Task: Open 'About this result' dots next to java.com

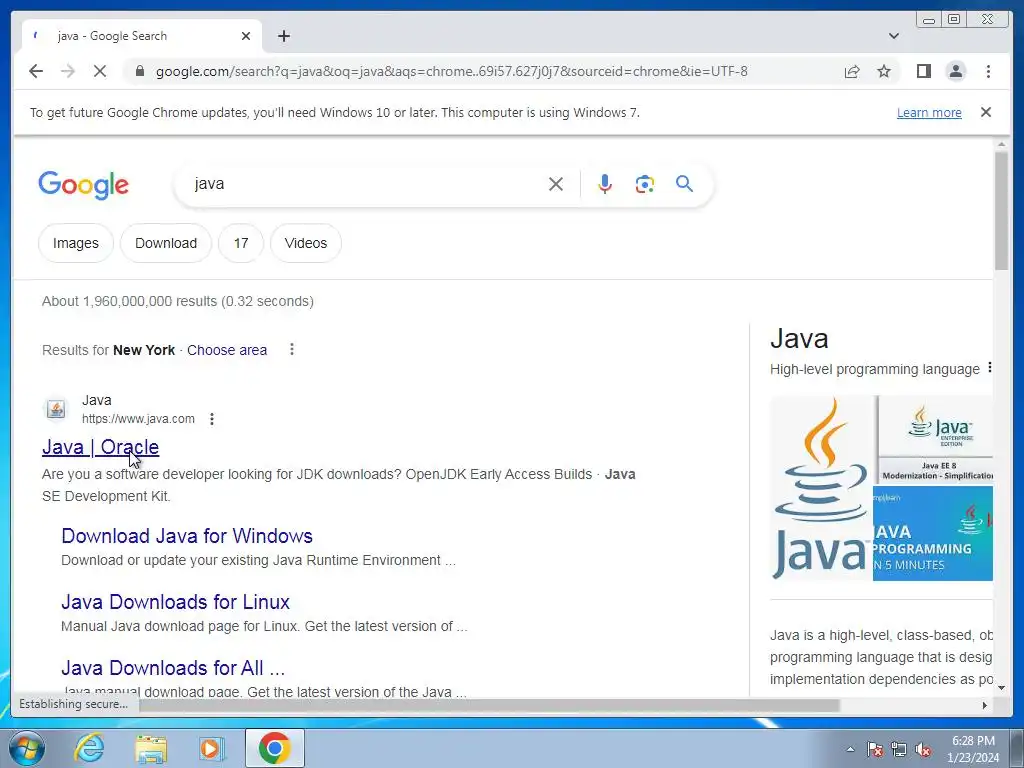Action: [212, 419]
